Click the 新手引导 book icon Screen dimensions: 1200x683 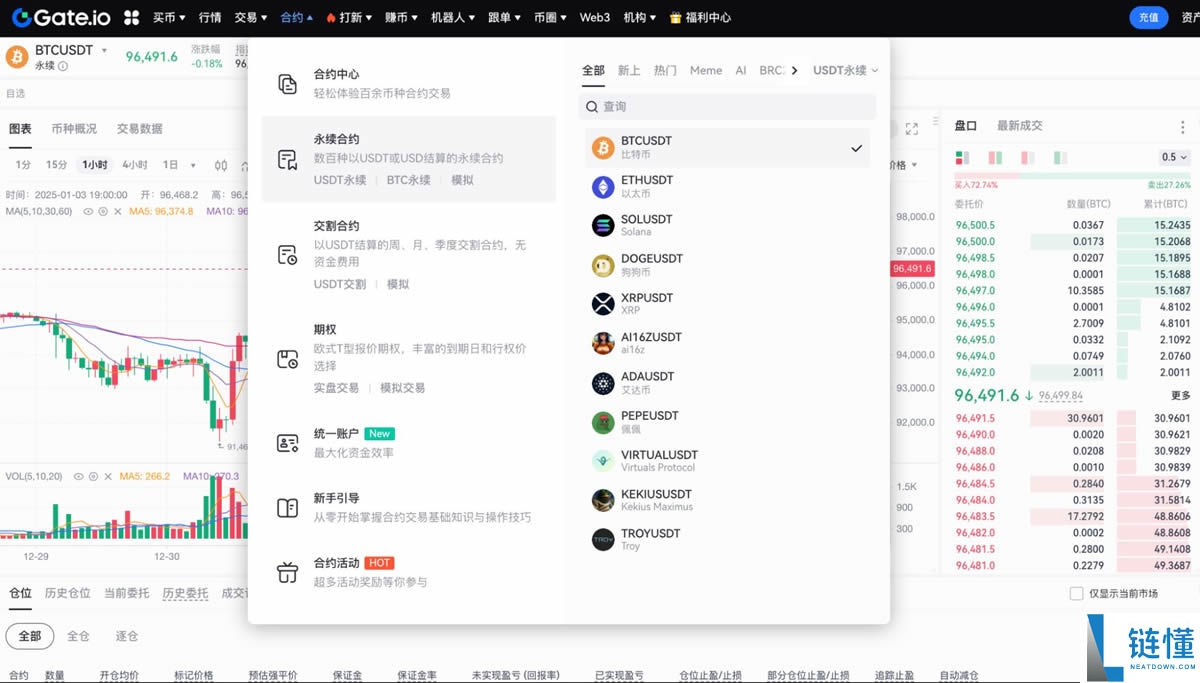[287, 508]
